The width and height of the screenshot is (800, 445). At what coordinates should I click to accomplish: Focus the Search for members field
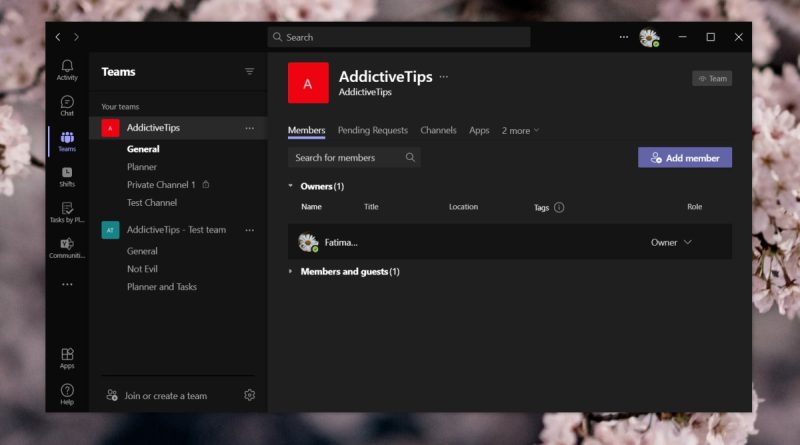click(354, 158)
